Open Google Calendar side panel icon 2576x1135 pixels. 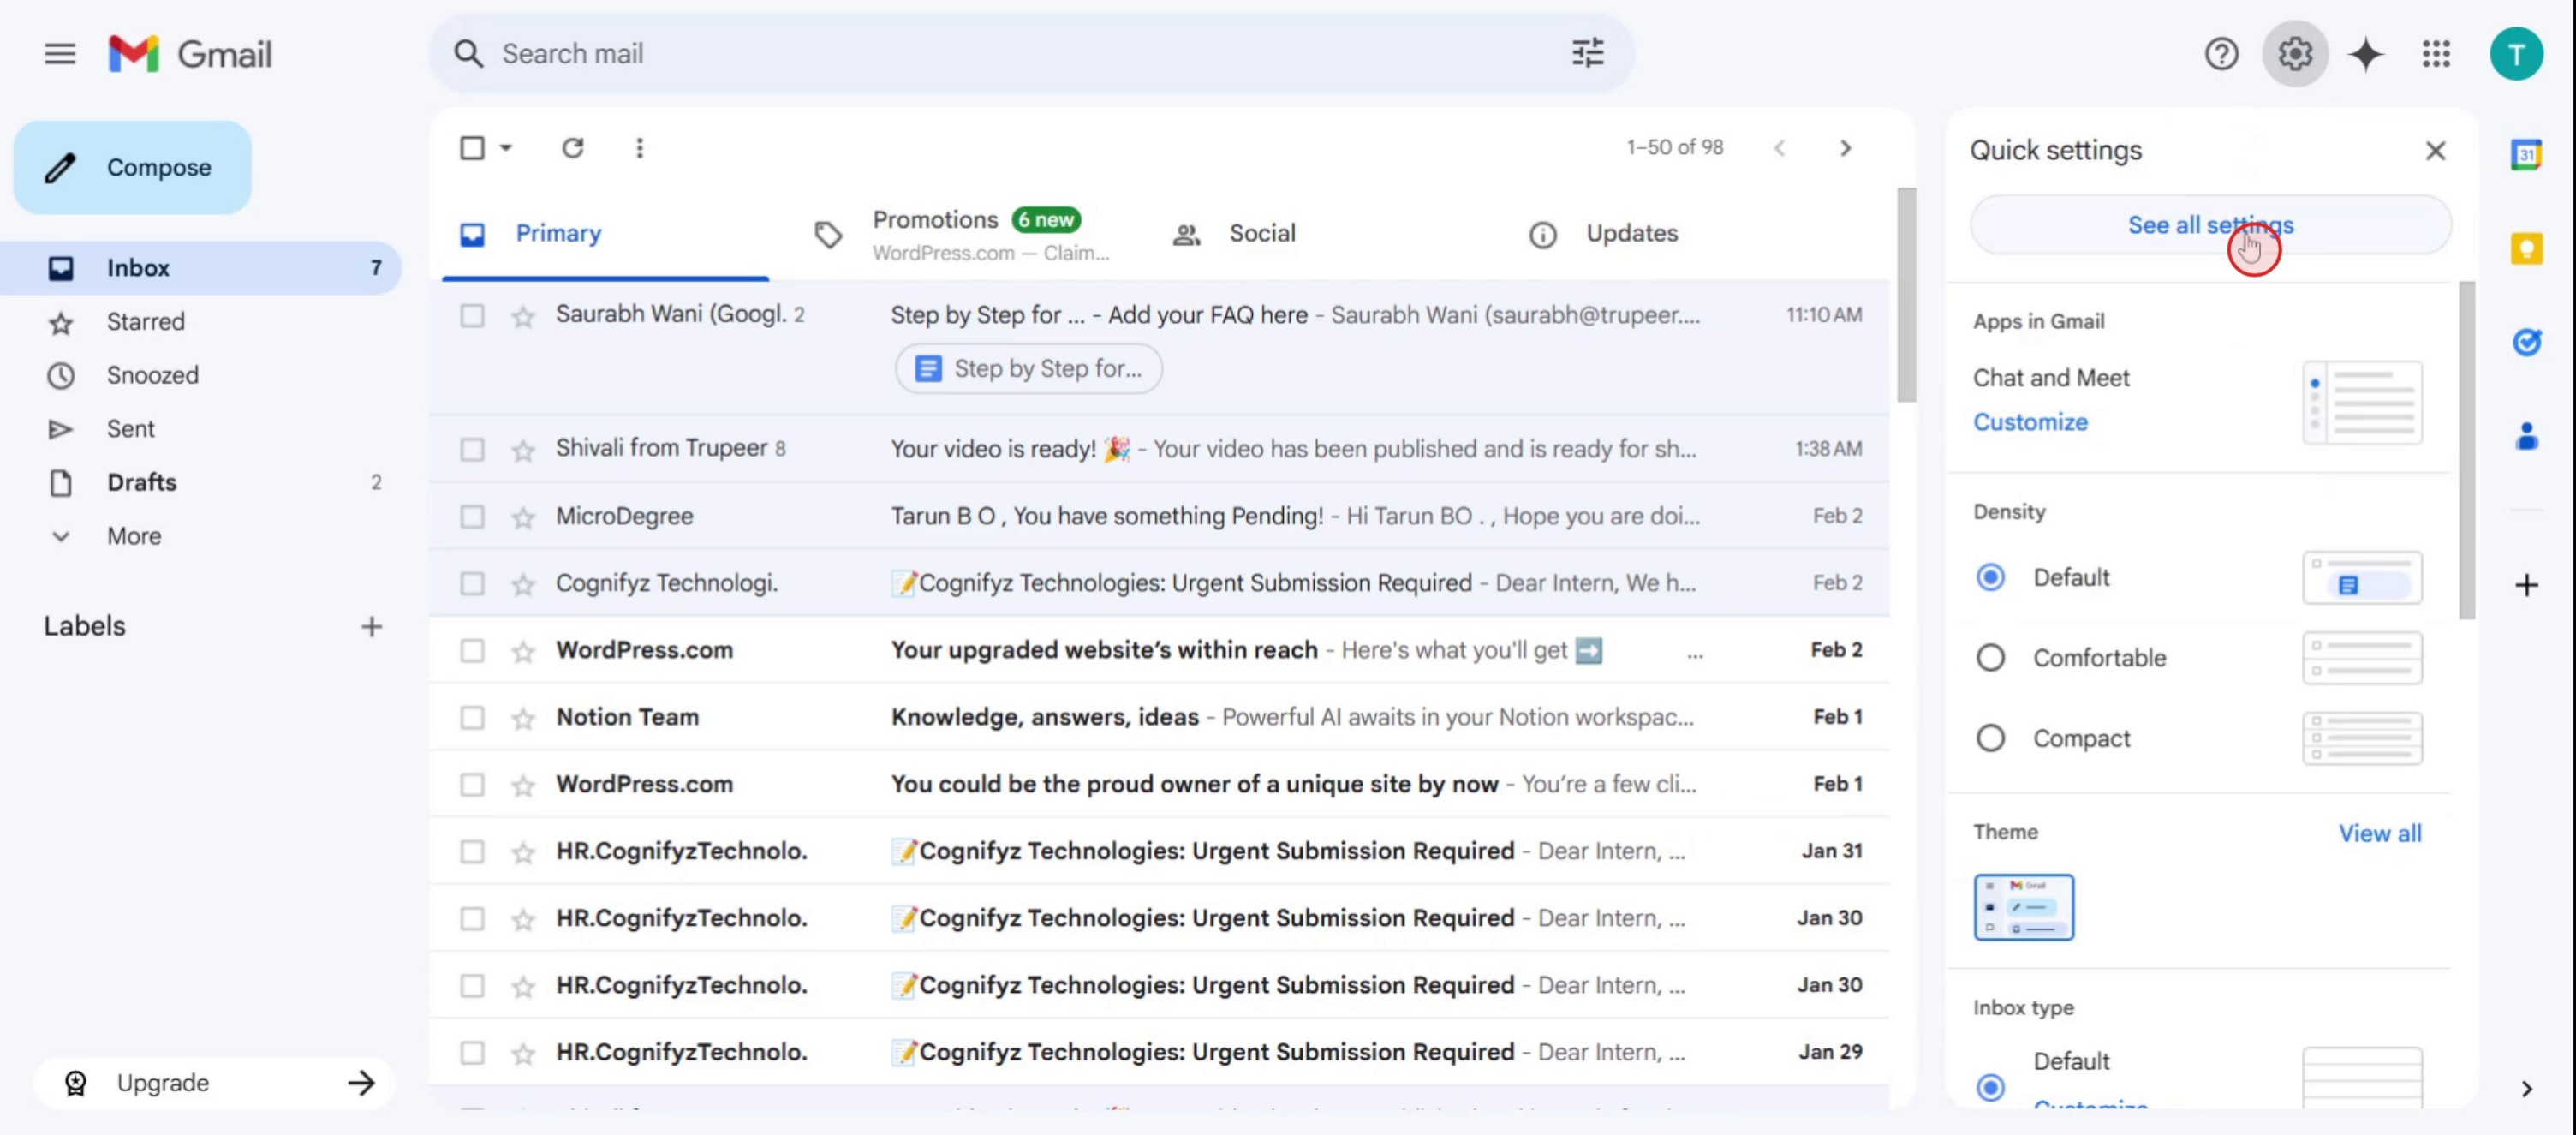coord(2526,155)
